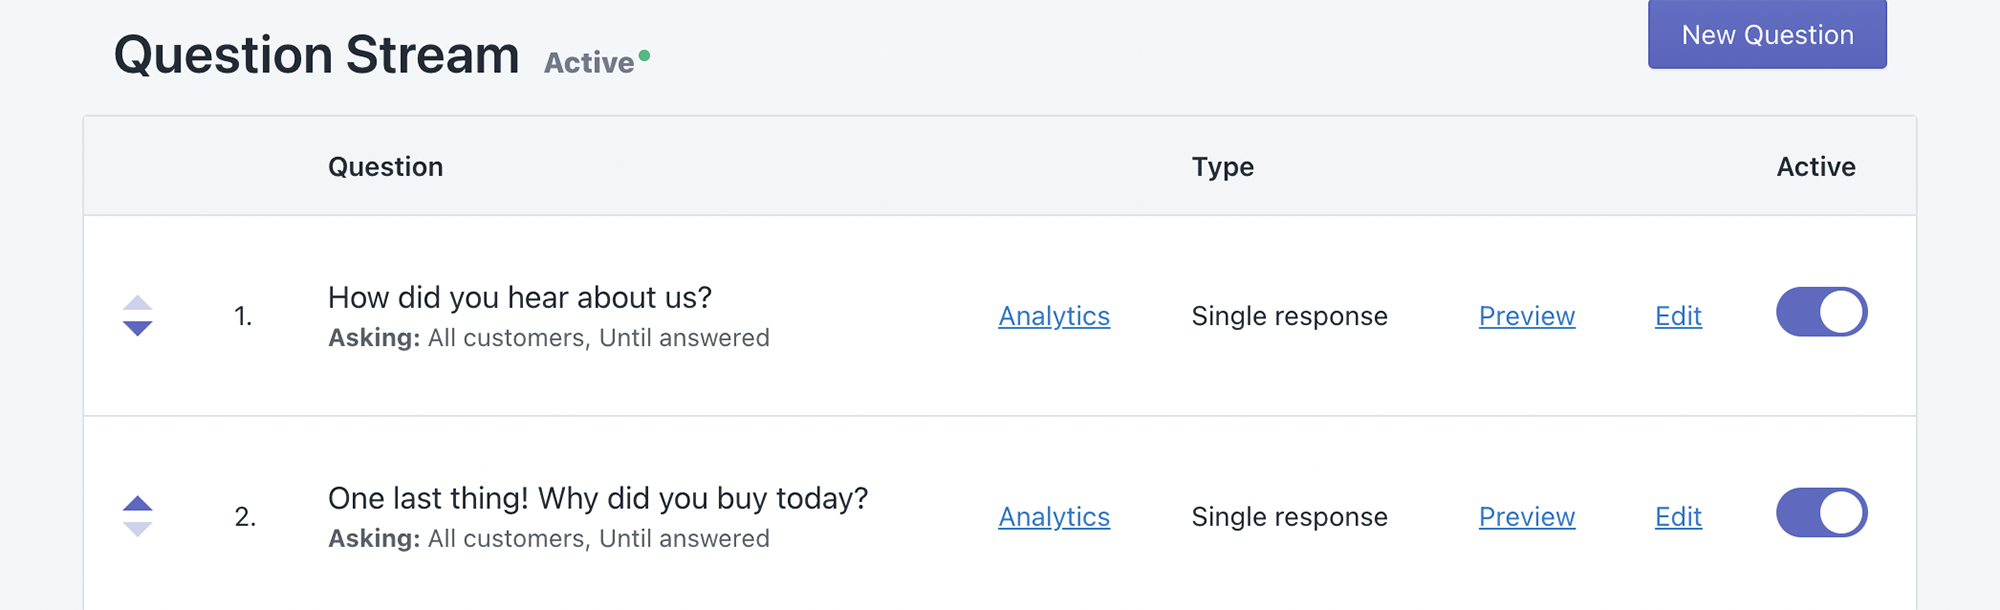This screenshot has height=610, width=2000.
Task: Open Analytics for question 1
Action: click(x=1054, y=316)
